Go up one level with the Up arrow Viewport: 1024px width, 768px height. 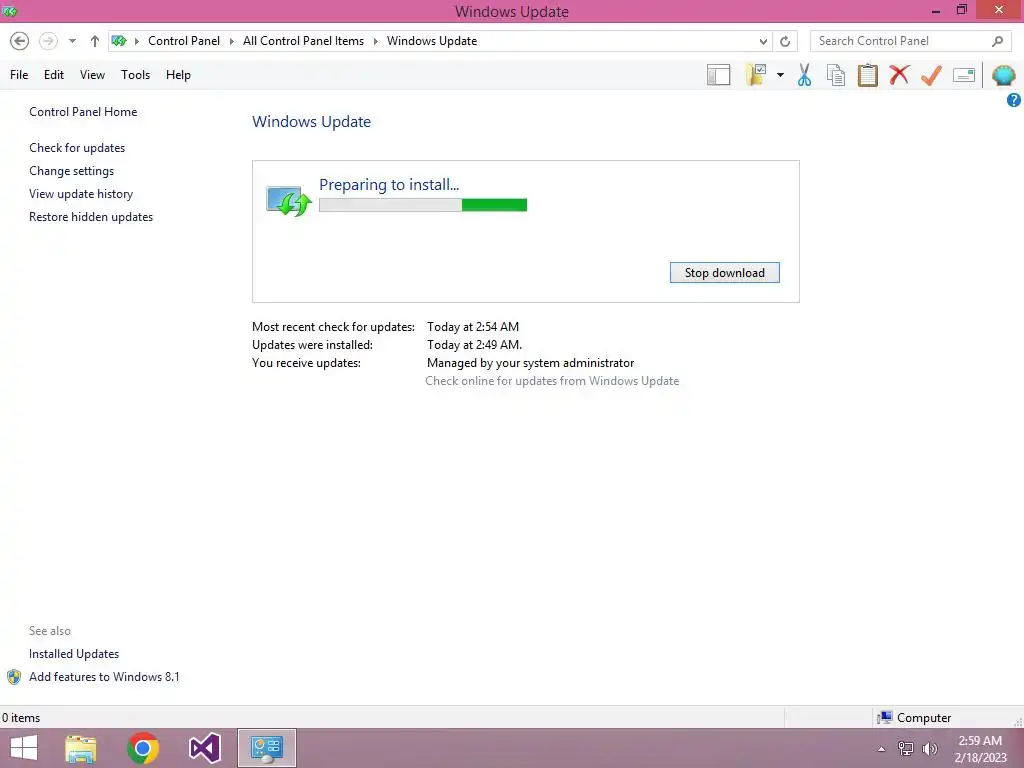click(95, 41)
